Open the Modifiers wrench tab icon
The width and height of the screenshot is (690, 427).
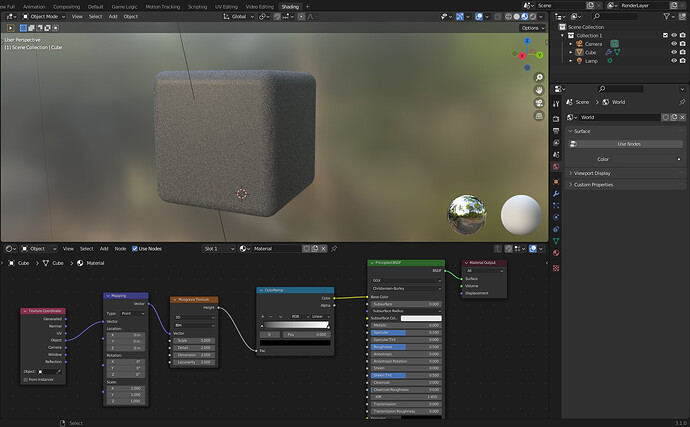pyautogui.click(x=556, y=193)
